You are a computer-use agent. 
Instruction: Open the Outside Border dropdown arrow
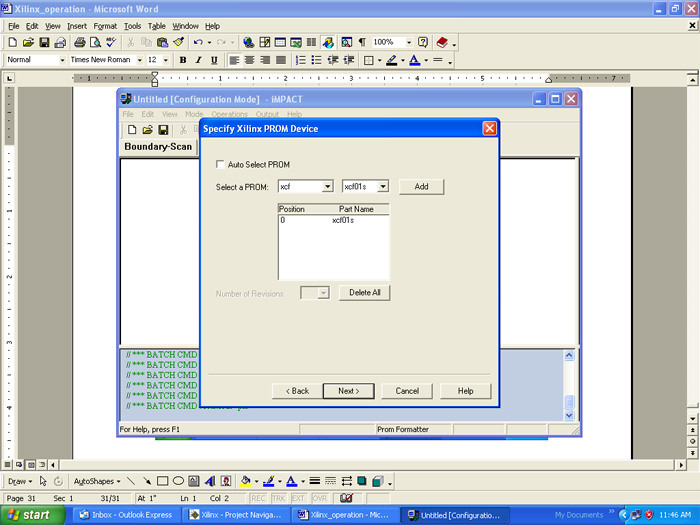(379, 60)
